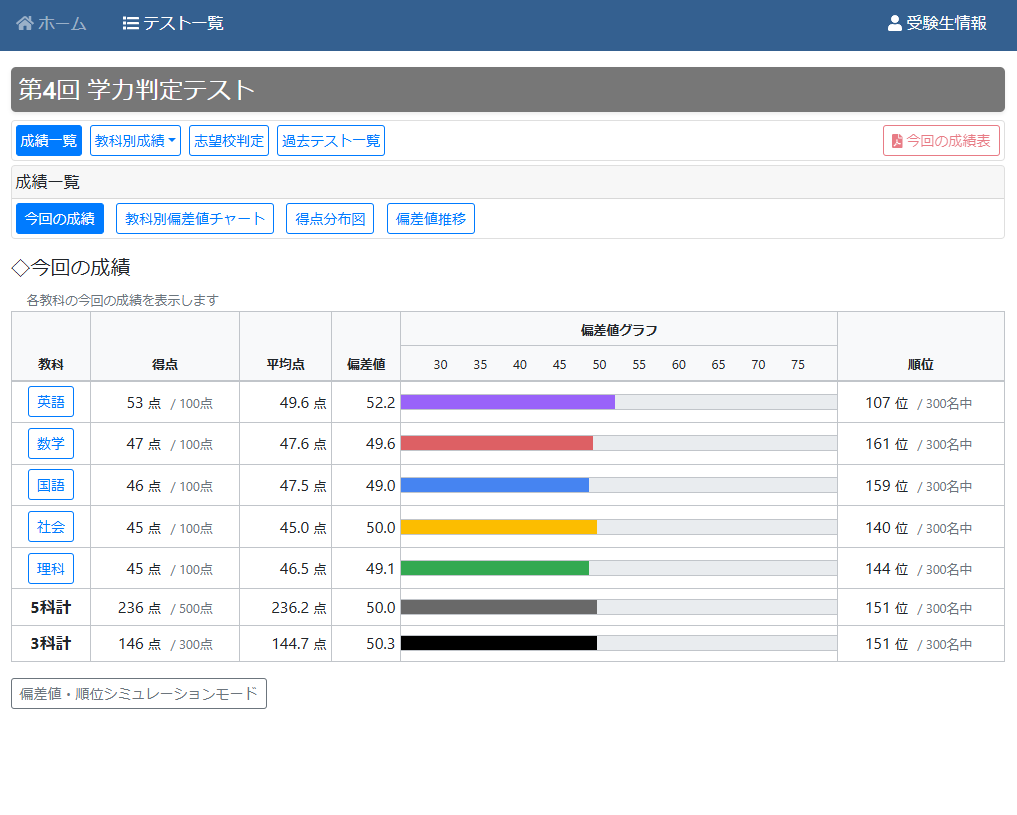The width and height of the screenshot is (1017, 815).
Task: Open the 過去テスト一覧 tab
Action: [331, 141]
